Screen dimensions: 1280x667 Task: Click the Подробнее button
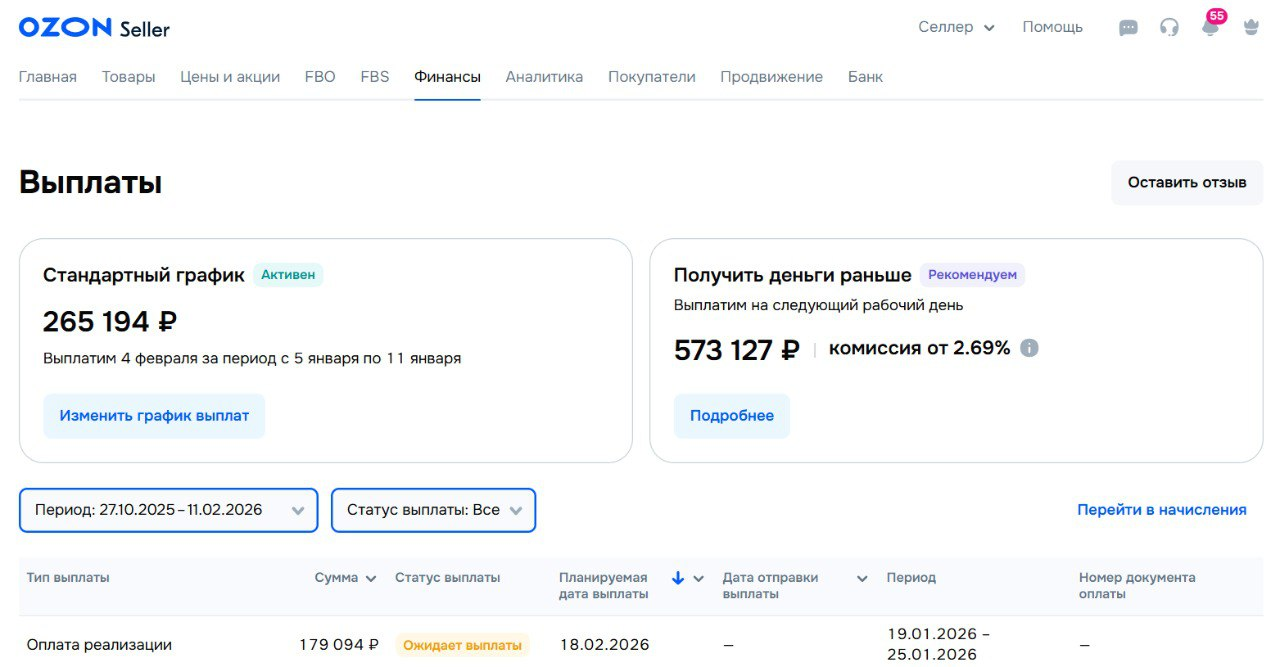[x=732, y=415]
